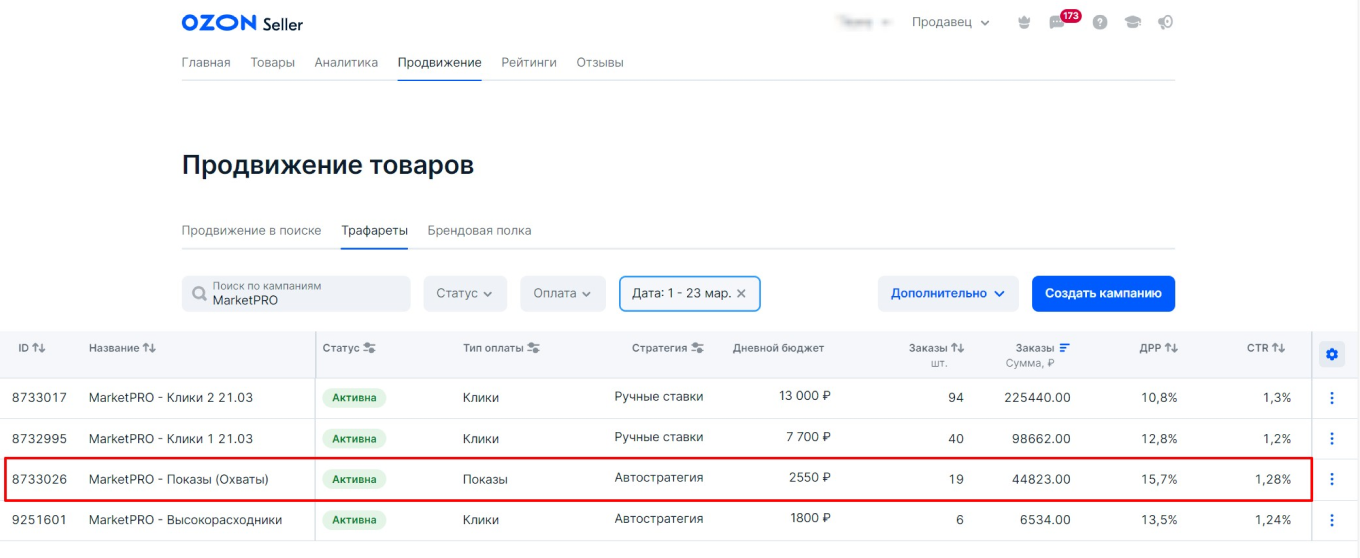This screenshot has width=1360, height=558.
Task: Open campaign MarketPRO - Показы (Охваты)
Action: 179,479
